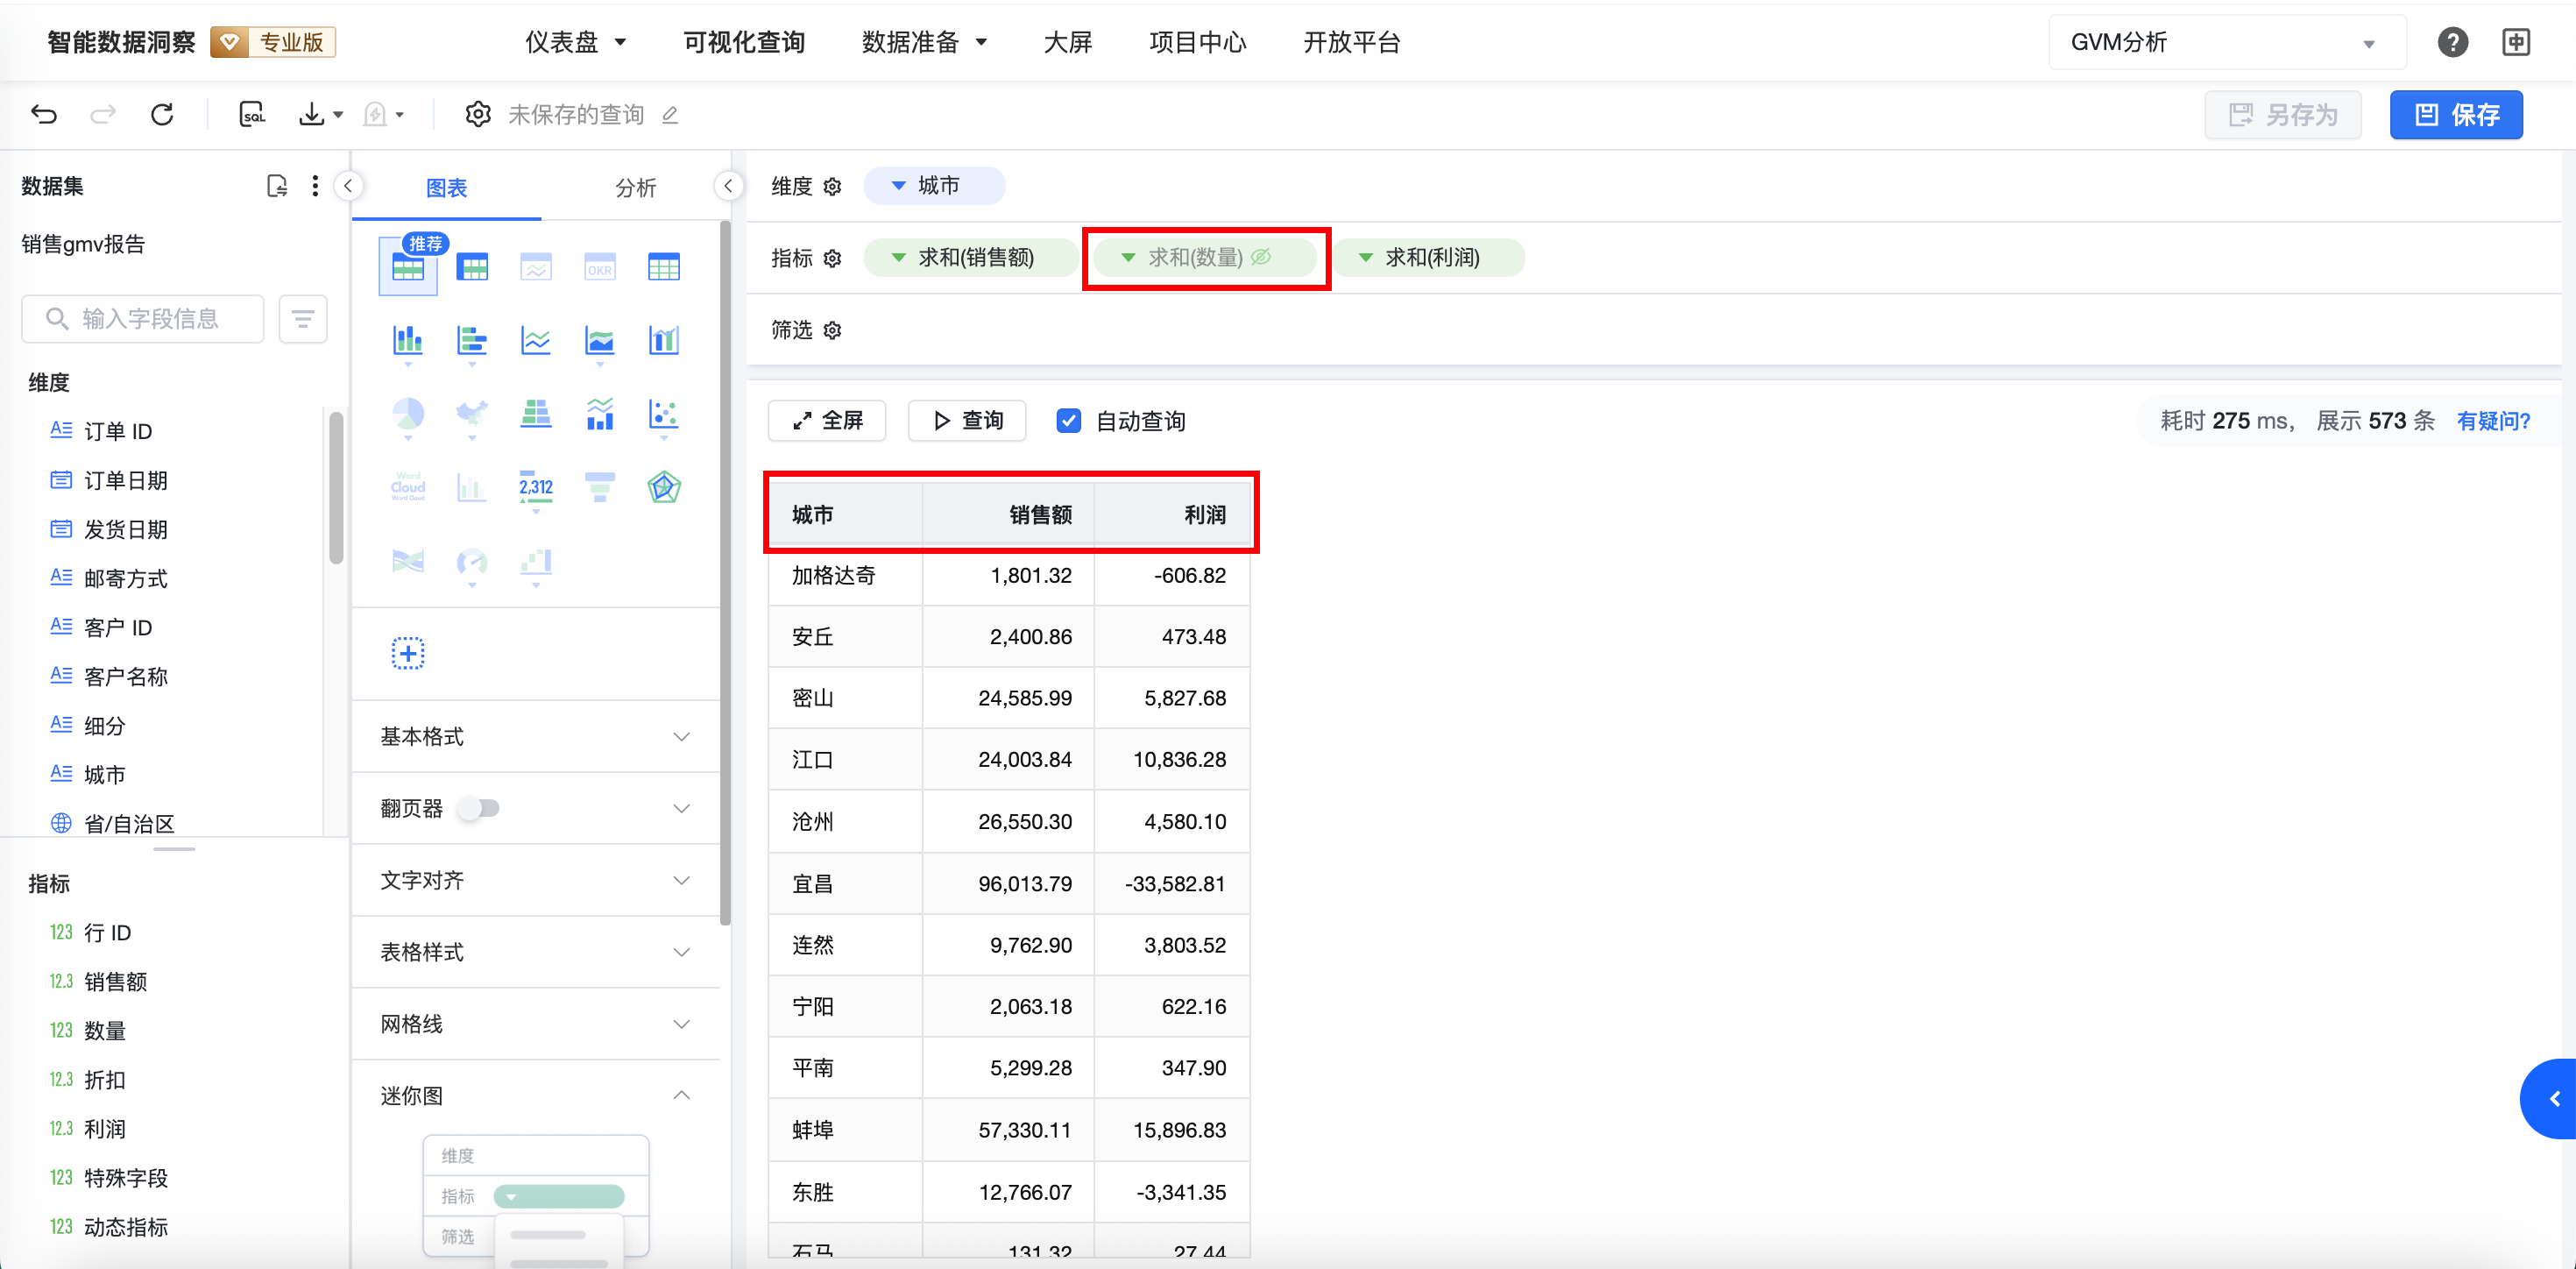2576x1269 pixels.
Task: Click the add custom chart plus icon
Action: [407, 653]
